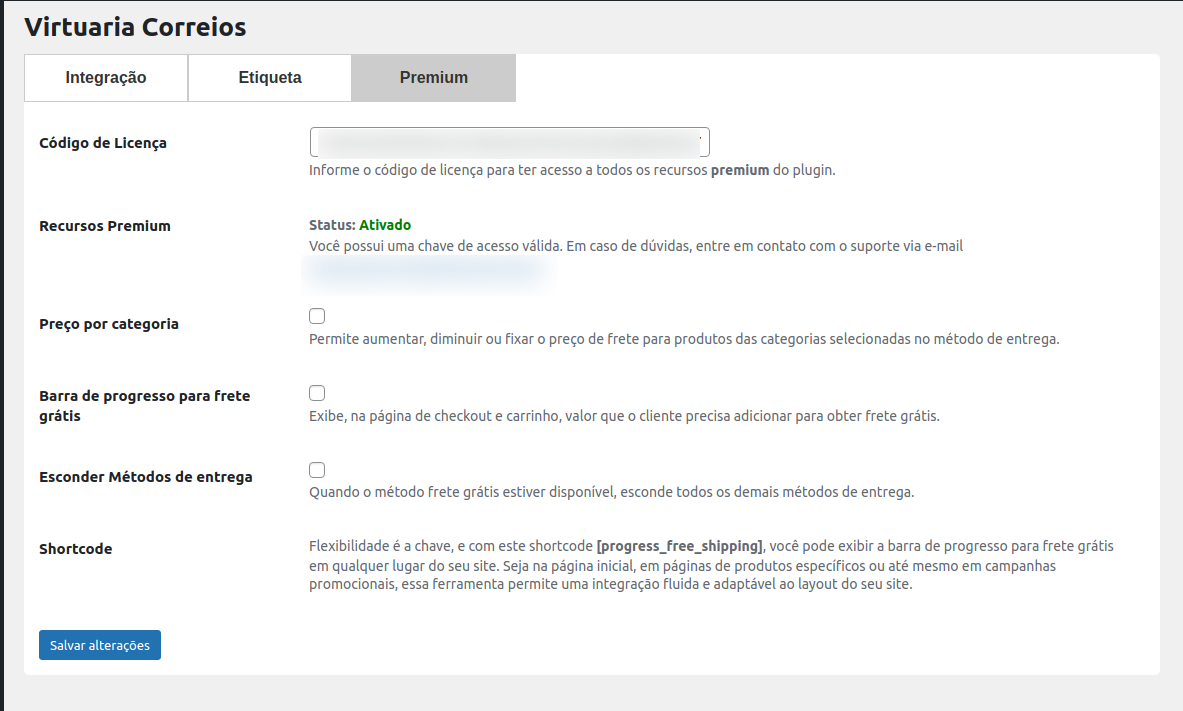Click the Preço por categoria label

click(x=109, y=324)
